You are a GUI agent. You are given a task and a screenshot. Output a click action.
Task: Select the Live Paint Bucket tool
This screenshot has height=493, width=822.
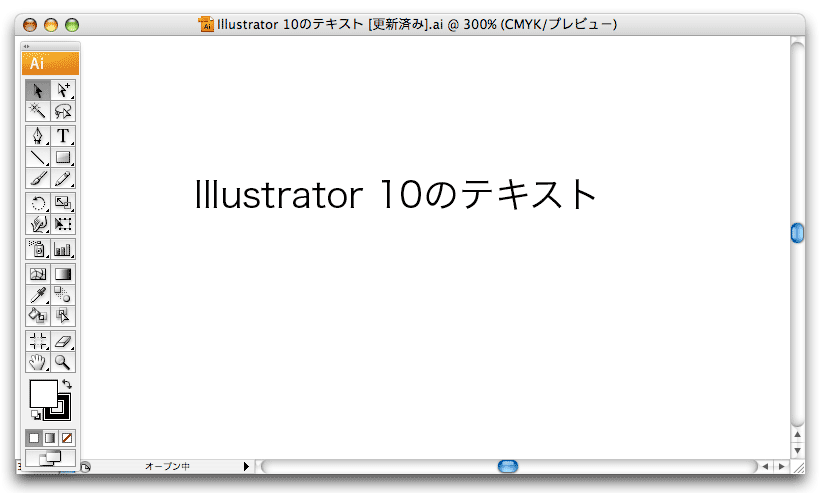pos(38,316)
